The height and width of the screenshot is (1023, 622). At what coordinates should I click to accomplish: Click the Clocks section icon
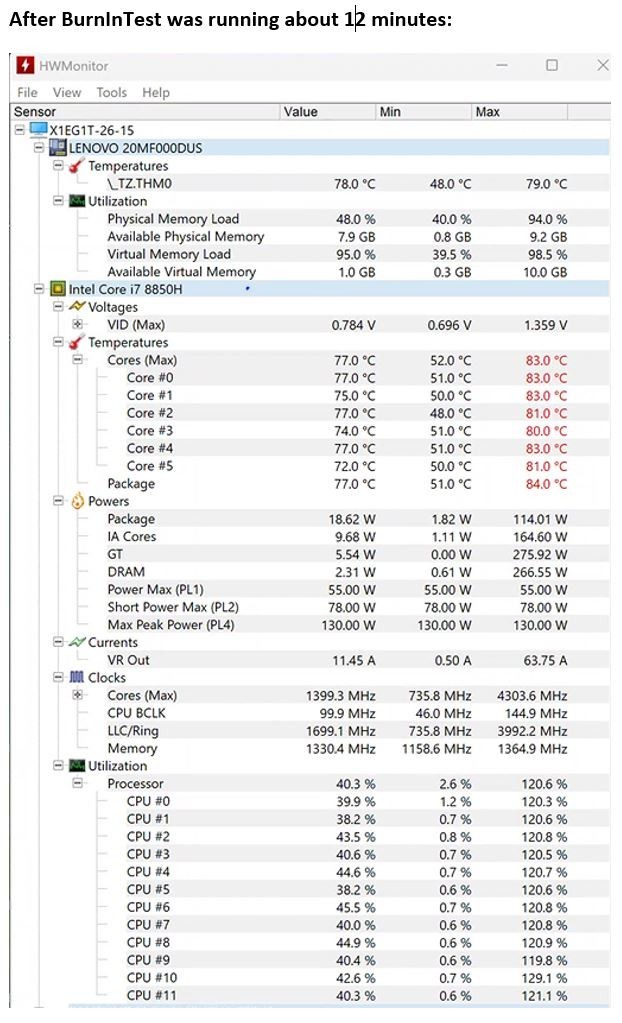tap(77, 677)
